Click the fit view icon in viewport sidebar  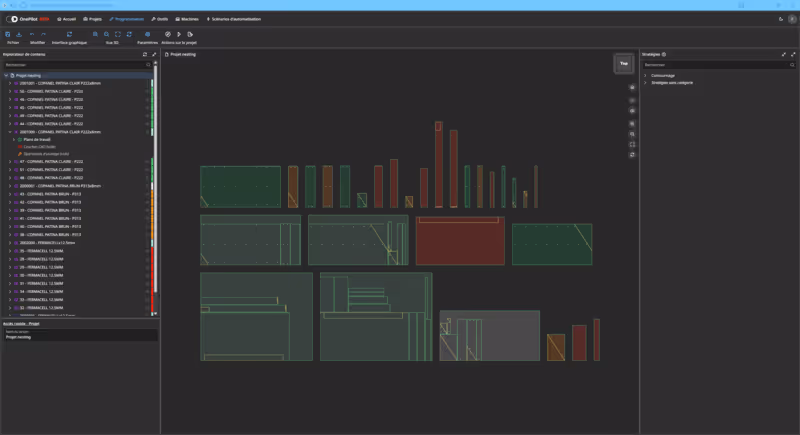632,144
